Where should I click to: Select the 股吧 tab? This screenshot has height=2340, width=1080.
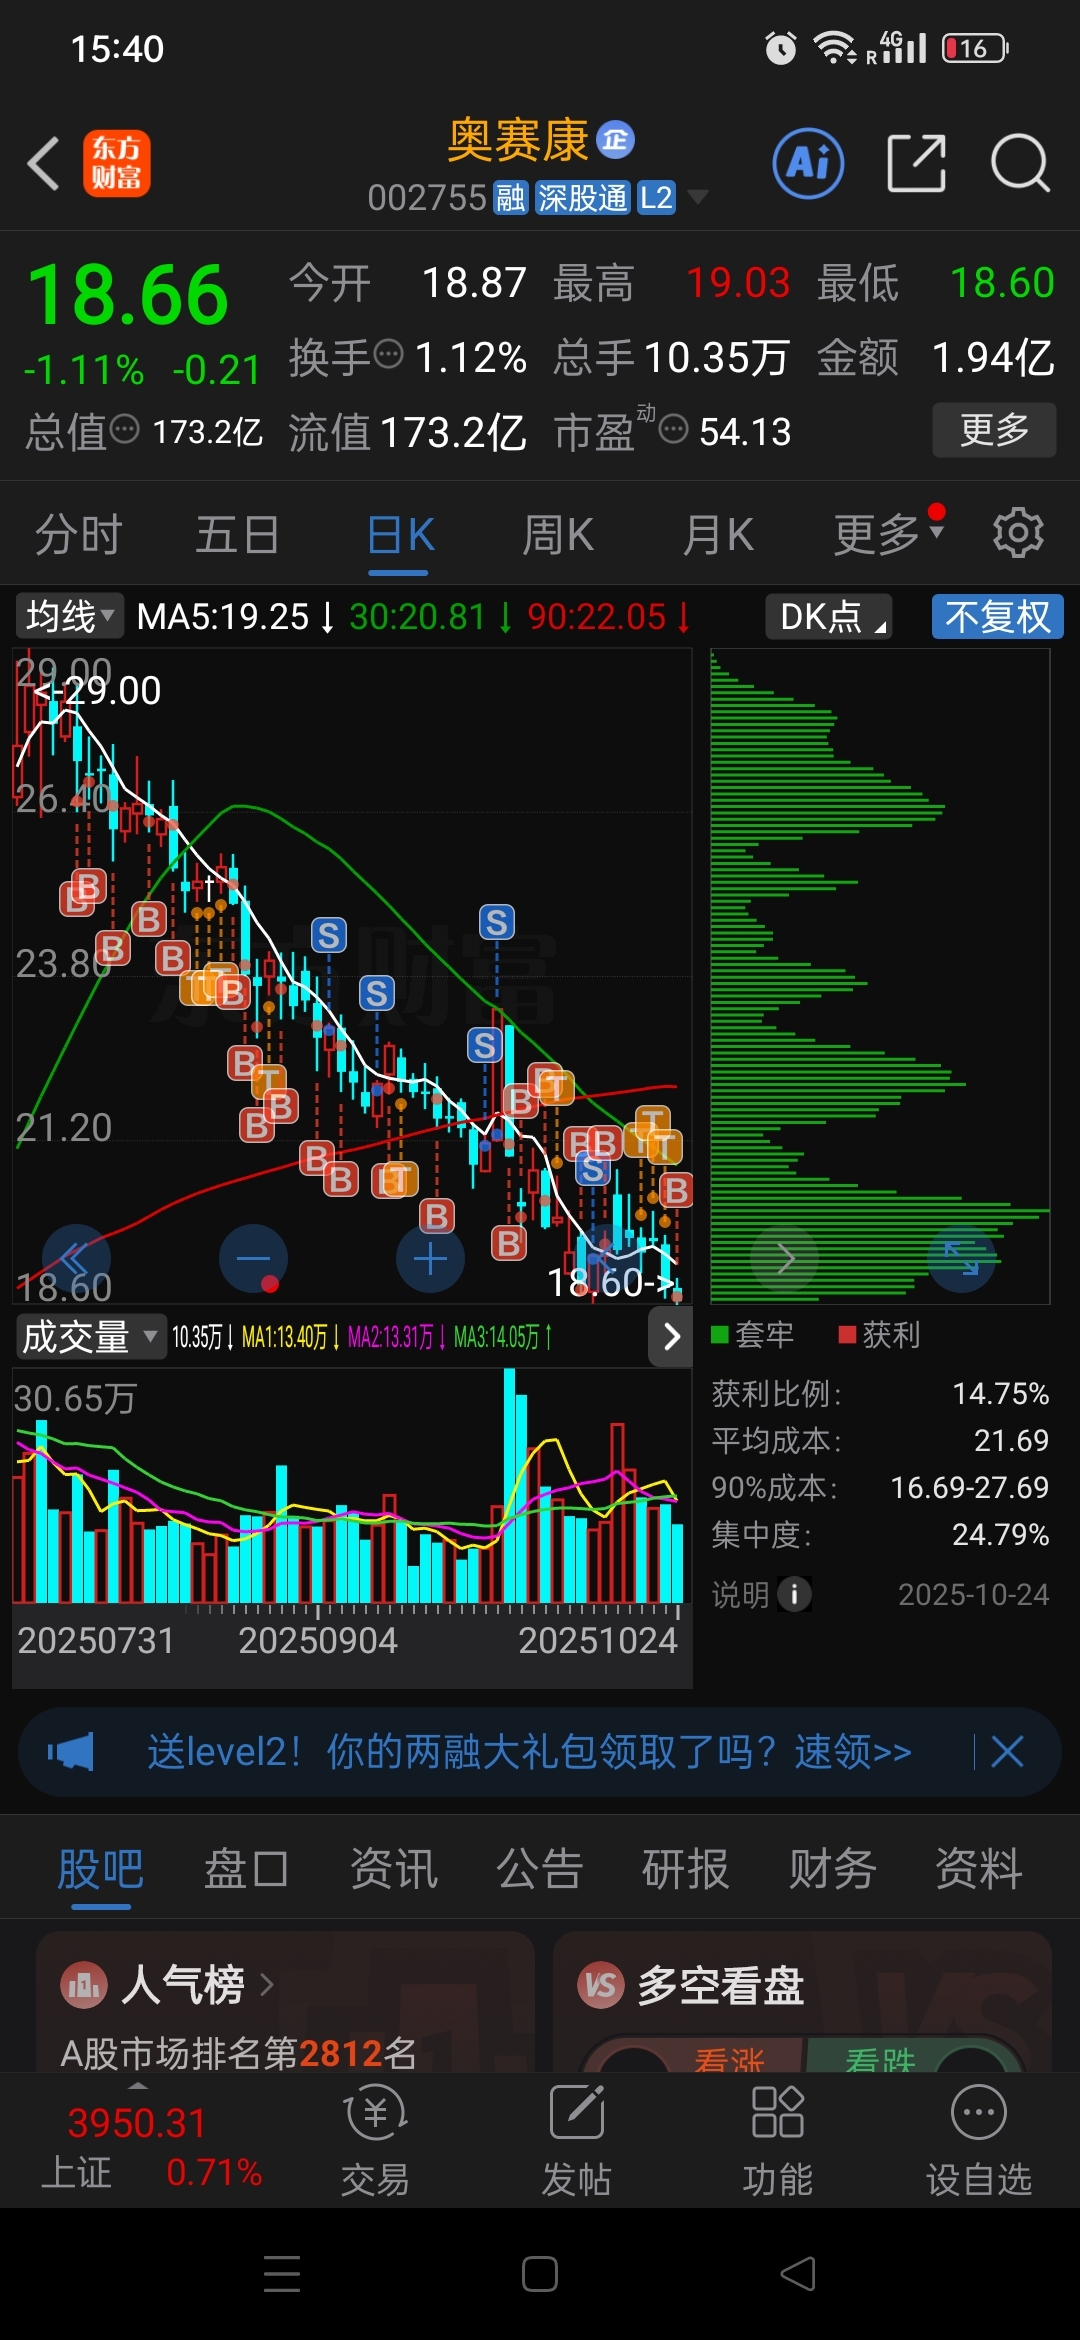[x=100, y=1869]
